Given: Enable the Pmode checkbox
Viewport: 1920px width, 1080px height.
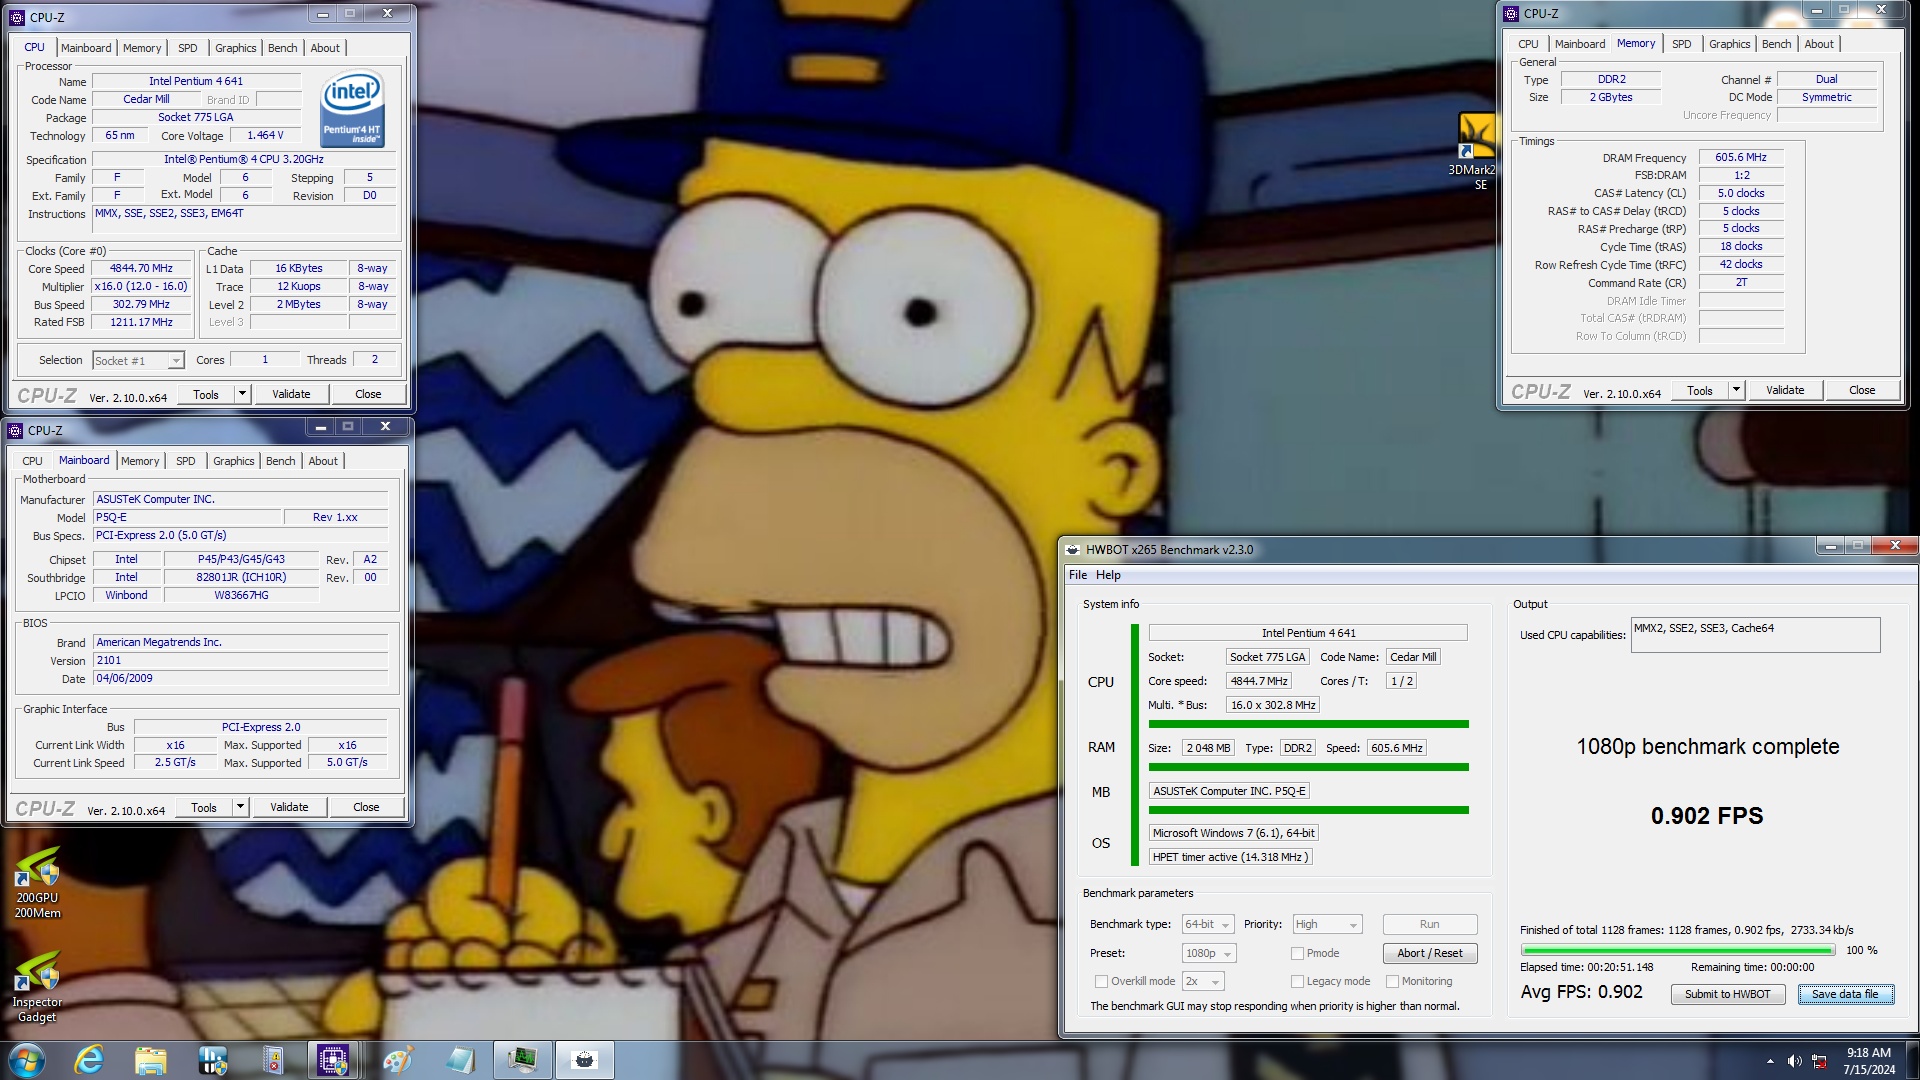Looking at the screenshot, I should click(x=1297, y=953).
